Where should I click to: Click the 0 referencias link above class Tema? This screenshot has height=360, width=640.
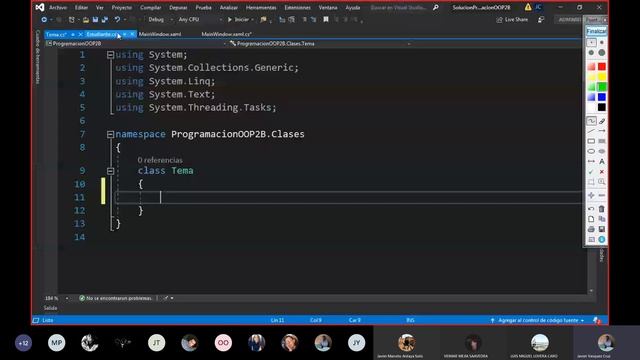[160, 160]
